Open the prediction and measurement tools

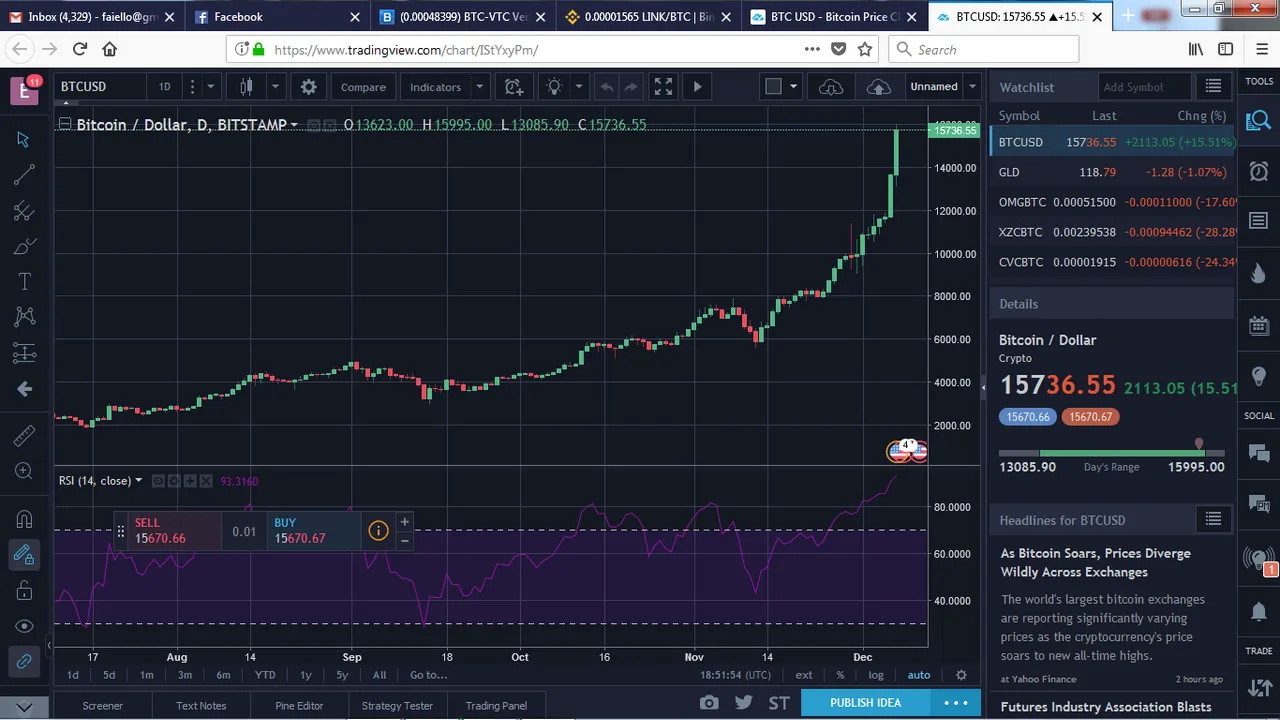point(24,353)
